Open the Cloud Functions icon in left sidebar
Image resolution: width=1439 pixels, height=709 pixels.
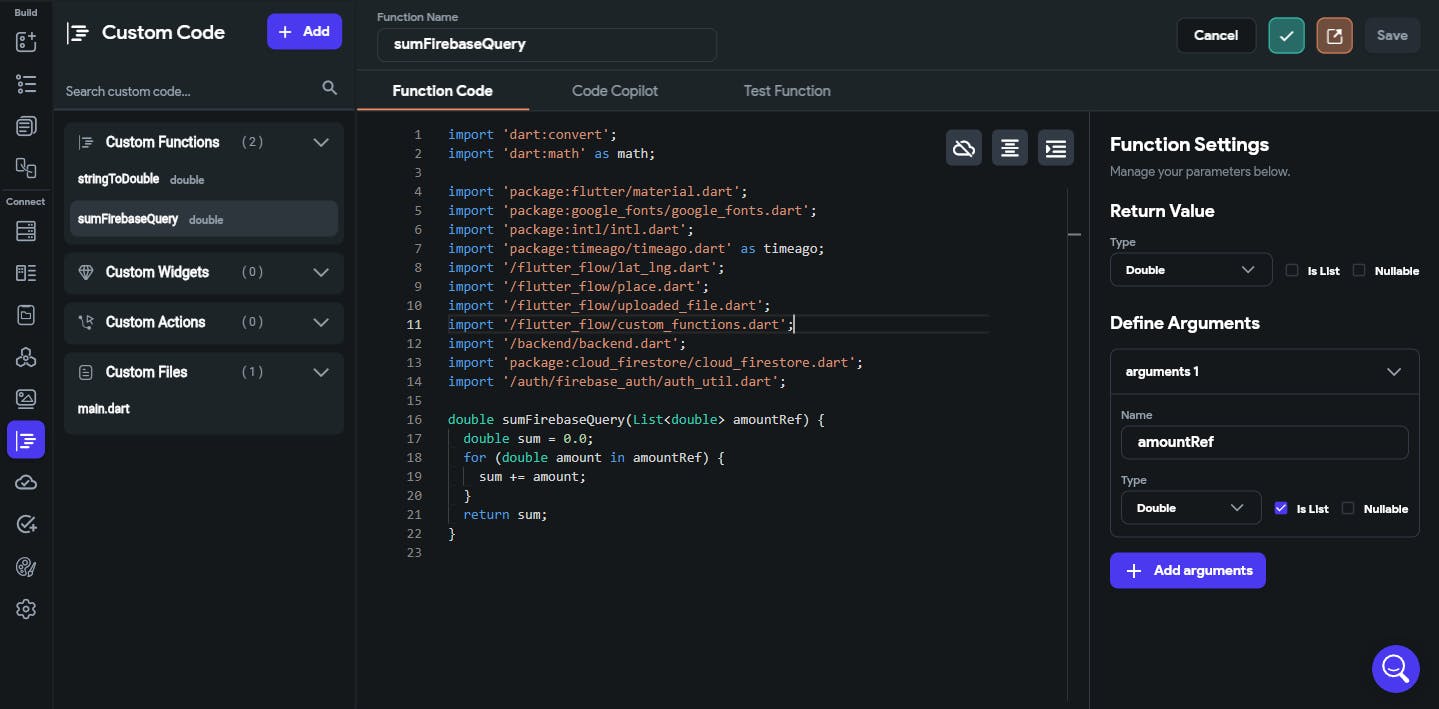tap(26, 483)
